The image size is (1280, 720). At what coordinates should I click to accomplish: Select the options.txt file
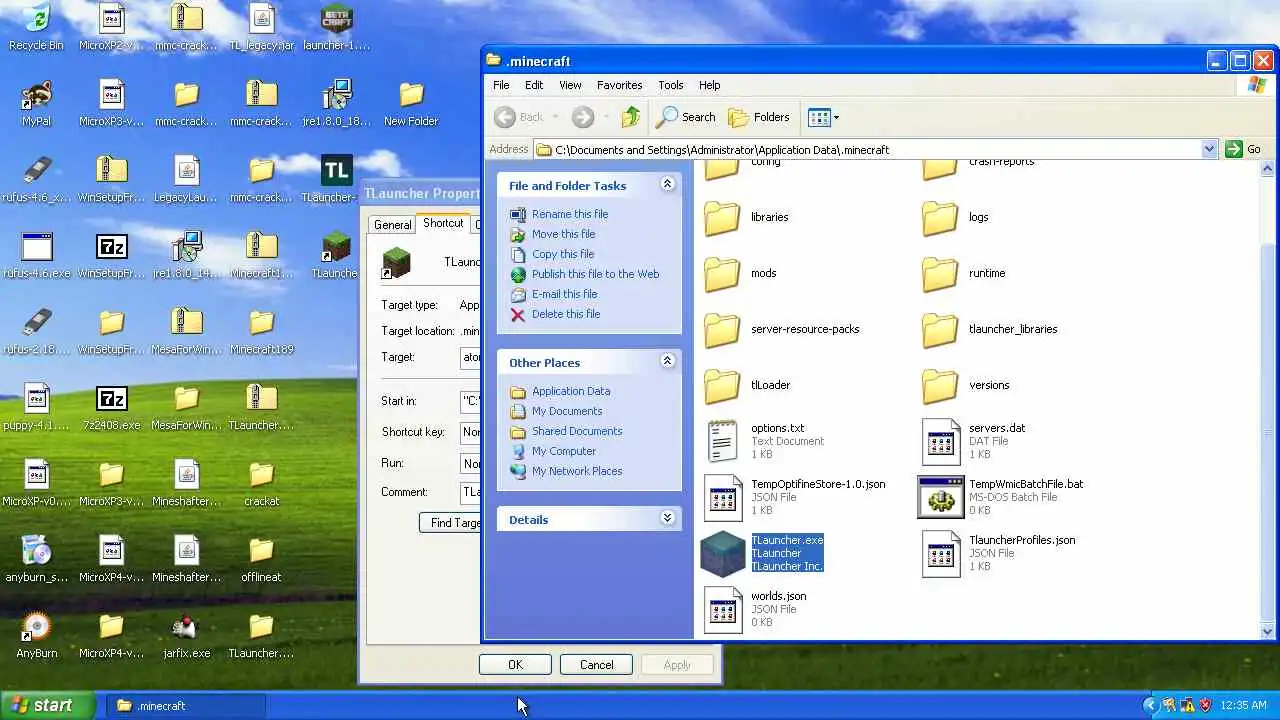tap(765, 441)
